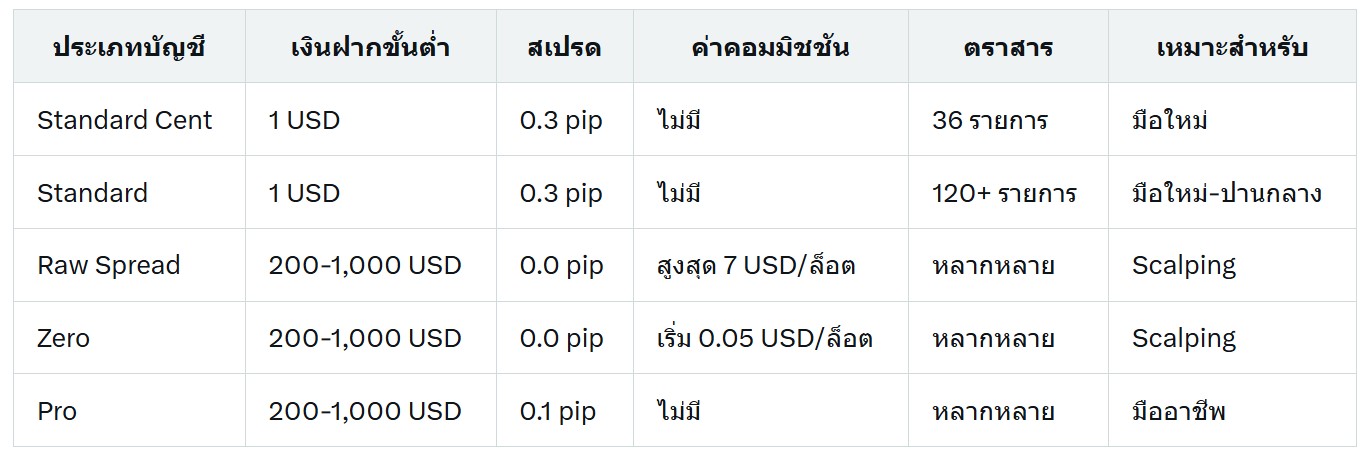Click the มืออาชีพ cell in Pro row
Screen dimensions: 1371x462
[x=1232, y=411]
